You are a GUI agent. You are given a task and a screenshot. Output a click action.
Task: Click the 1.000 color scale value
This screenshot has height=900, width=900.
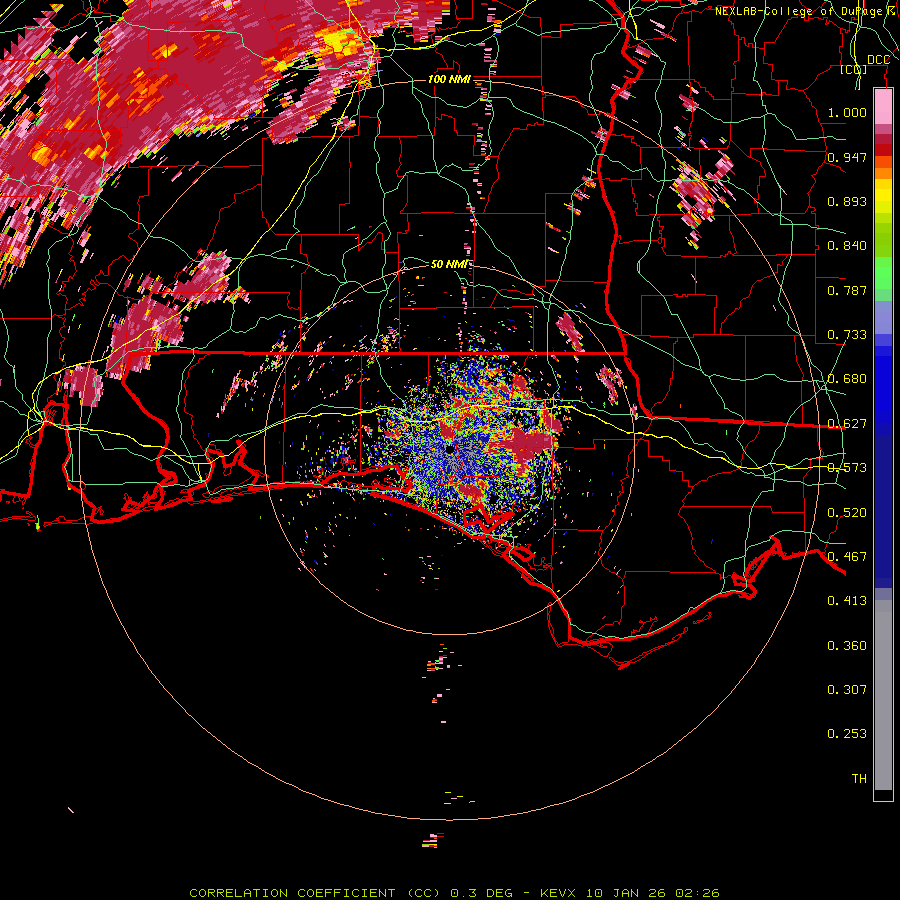tap(847, 112)
